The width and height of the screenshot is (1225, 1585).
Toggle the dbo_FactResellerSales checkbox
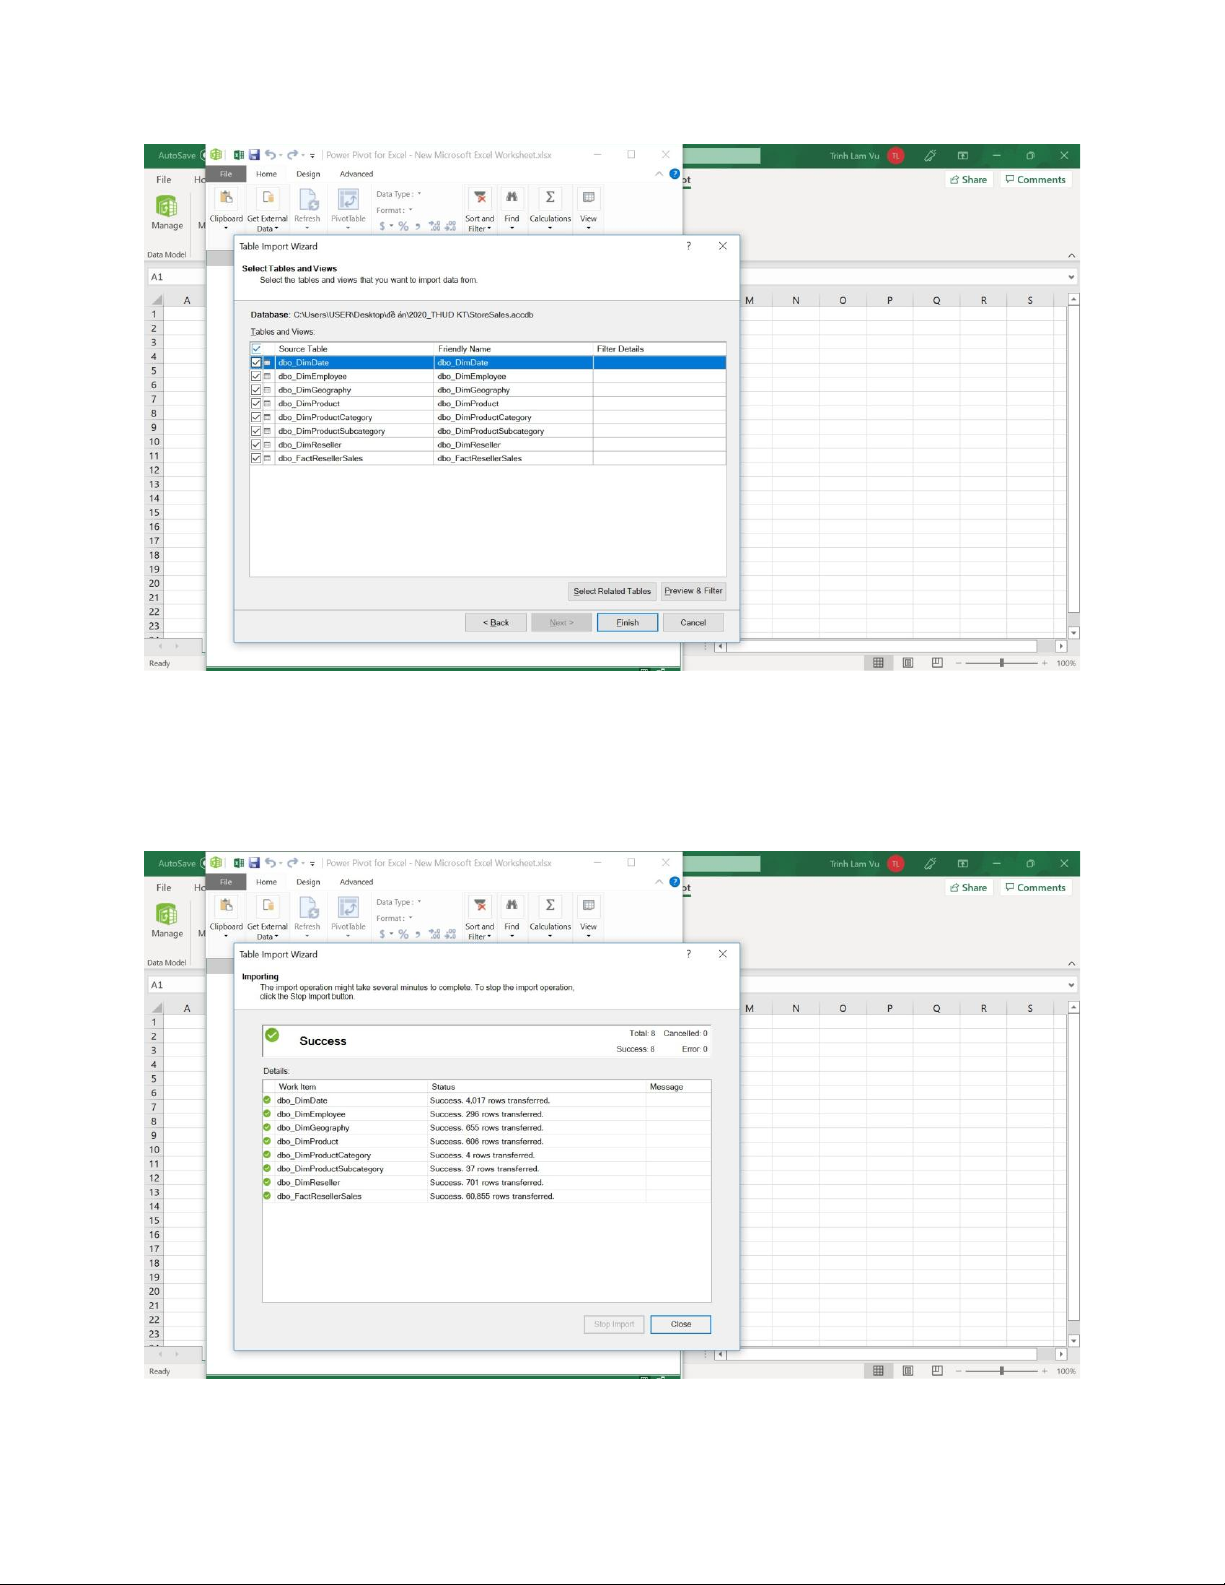[x=256, y=458]
